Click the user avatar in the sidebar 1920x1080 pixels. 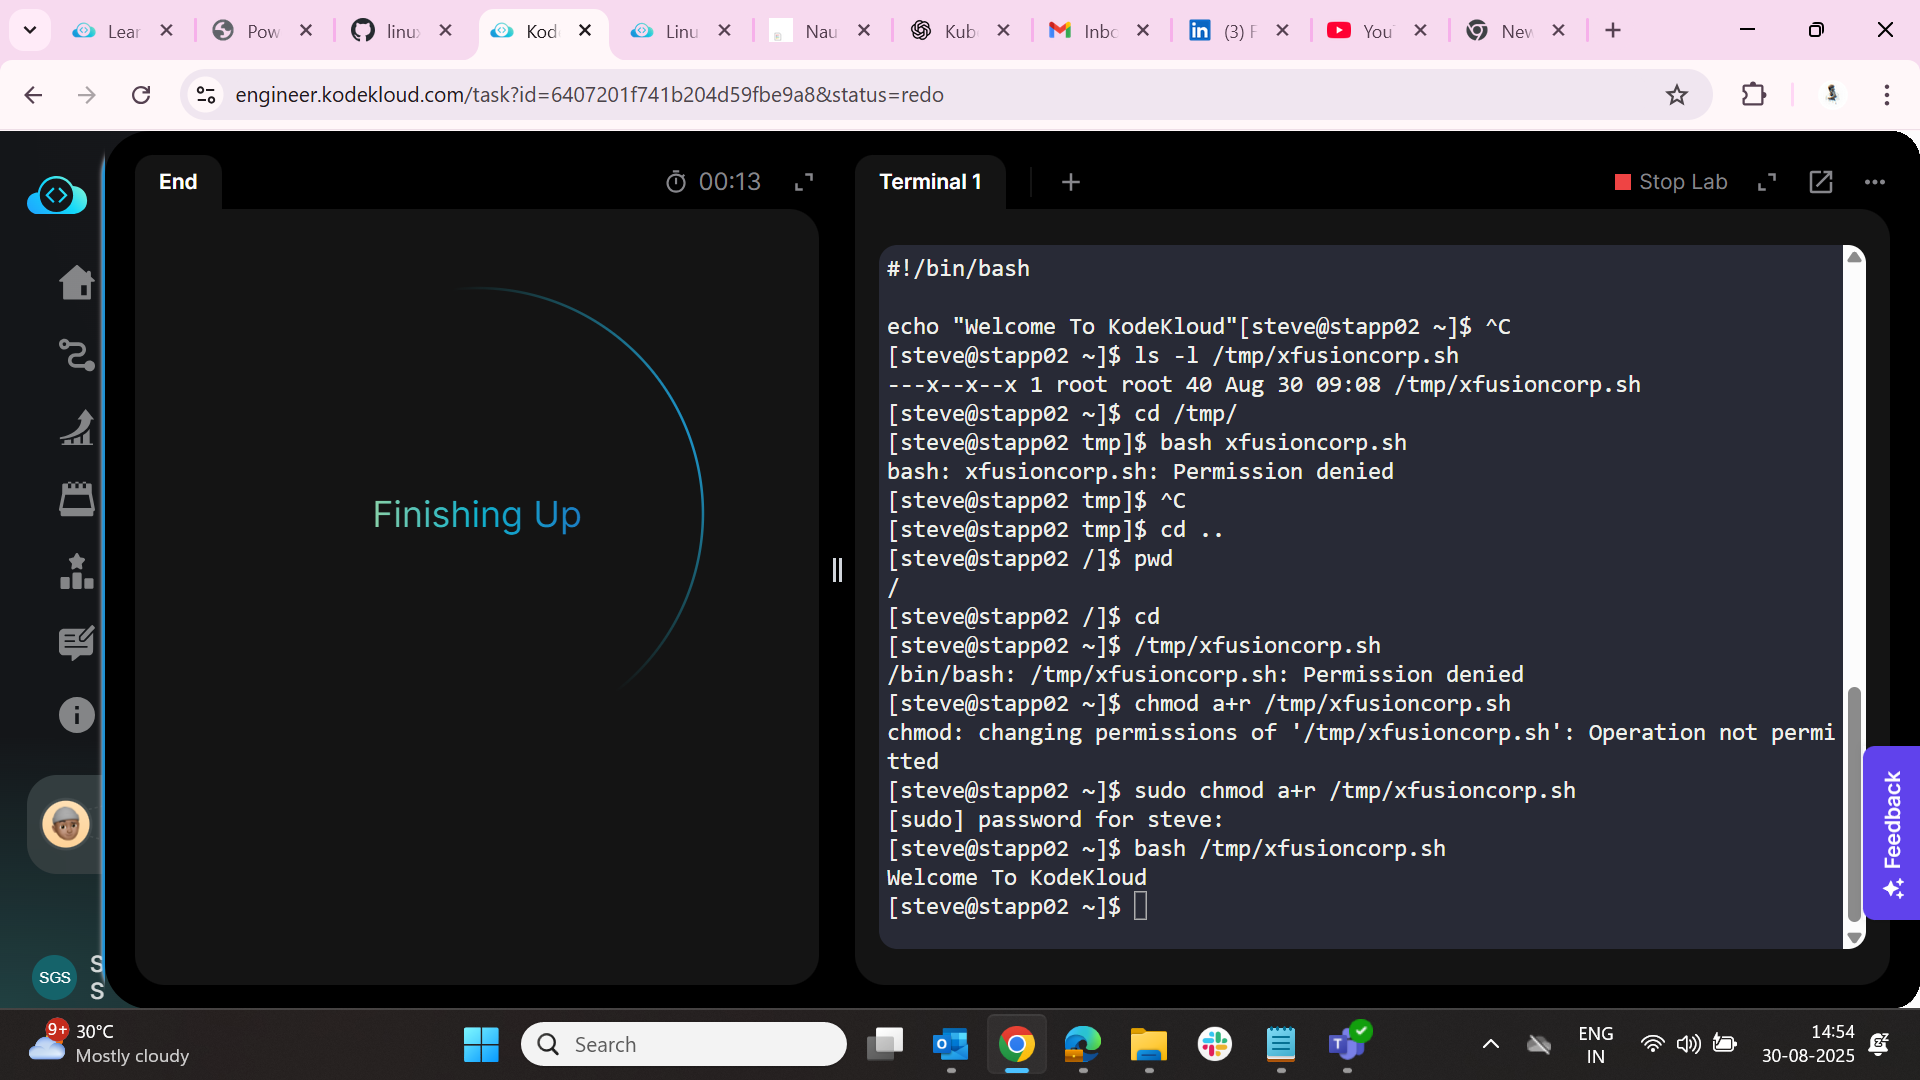66,825
